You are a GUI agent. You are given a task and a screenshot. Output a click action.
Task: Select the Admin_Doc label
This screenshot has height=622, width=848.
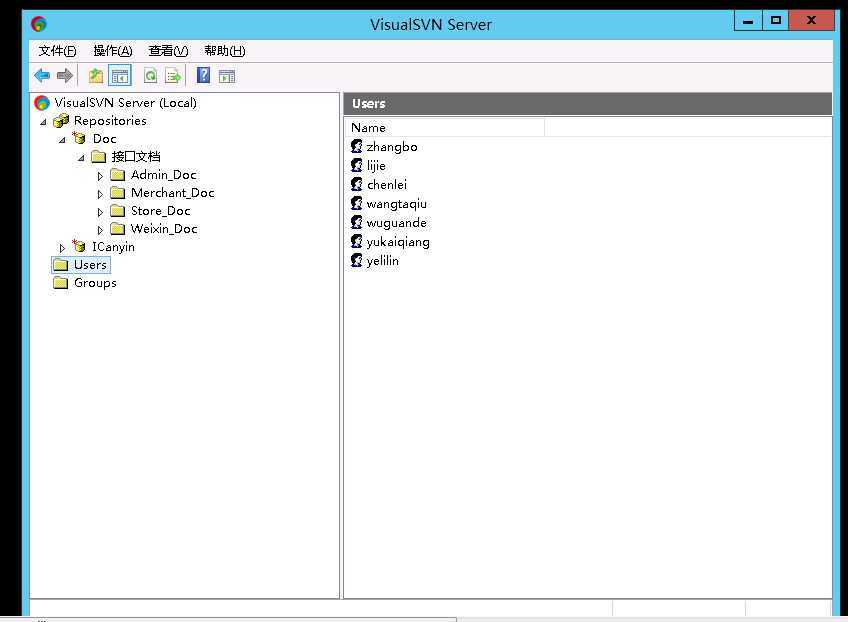(163, 175)
